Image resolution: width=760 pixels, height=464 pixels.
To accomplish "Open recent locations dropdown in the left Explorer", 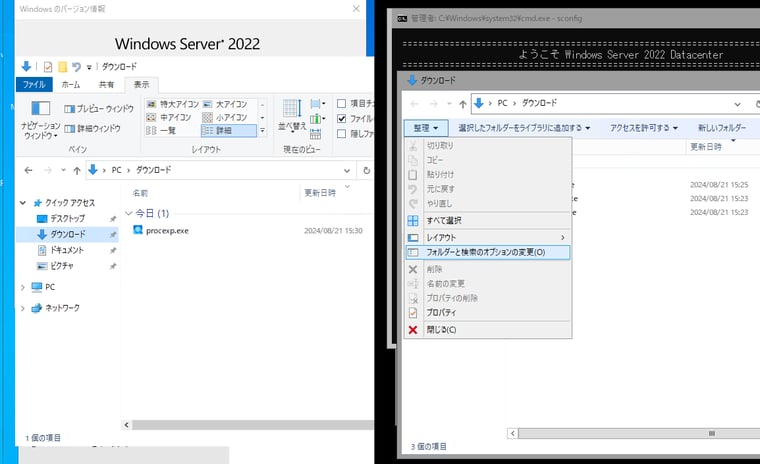I will tap(63, 170).
